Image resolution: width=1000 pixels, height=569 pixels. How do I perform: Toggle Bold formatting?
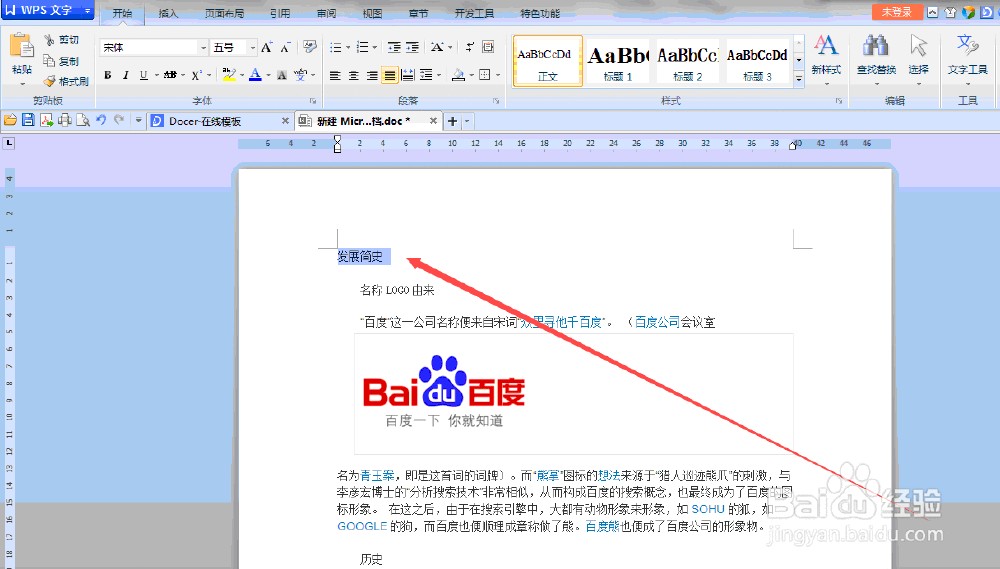tap(108, 75)
